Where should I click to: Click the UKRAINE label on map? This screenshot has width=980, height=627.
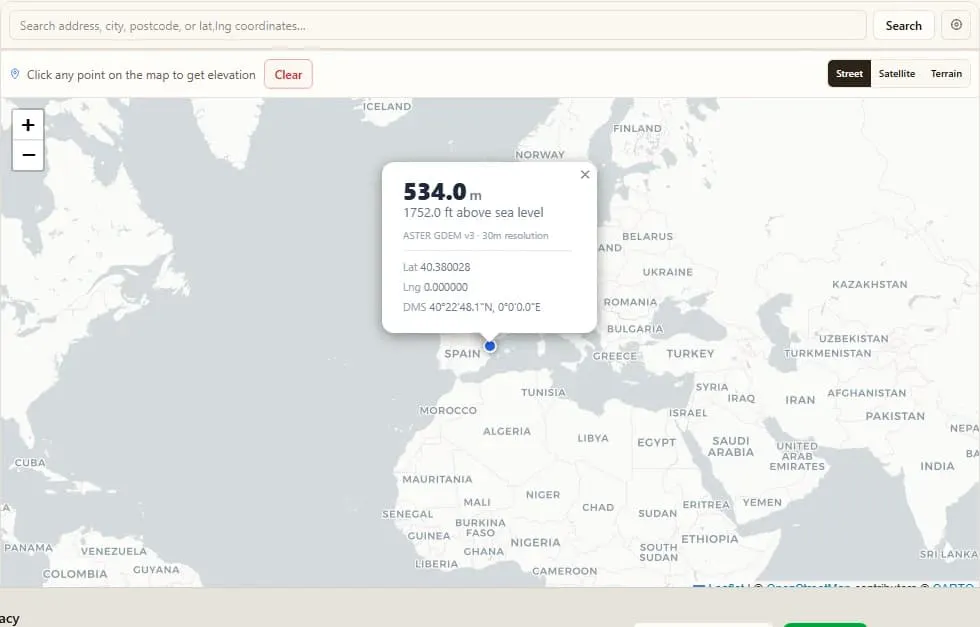click(668, 273)
